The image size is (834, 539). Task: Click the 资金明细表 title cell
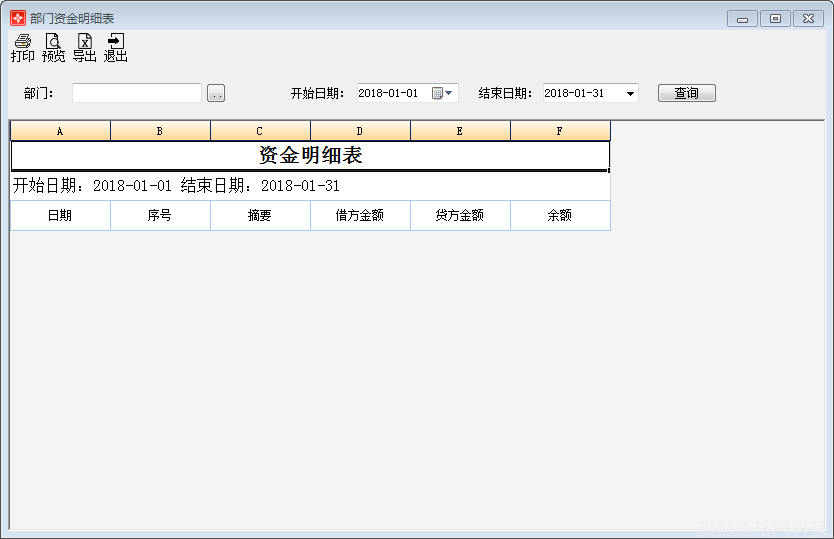coord(310,156)
